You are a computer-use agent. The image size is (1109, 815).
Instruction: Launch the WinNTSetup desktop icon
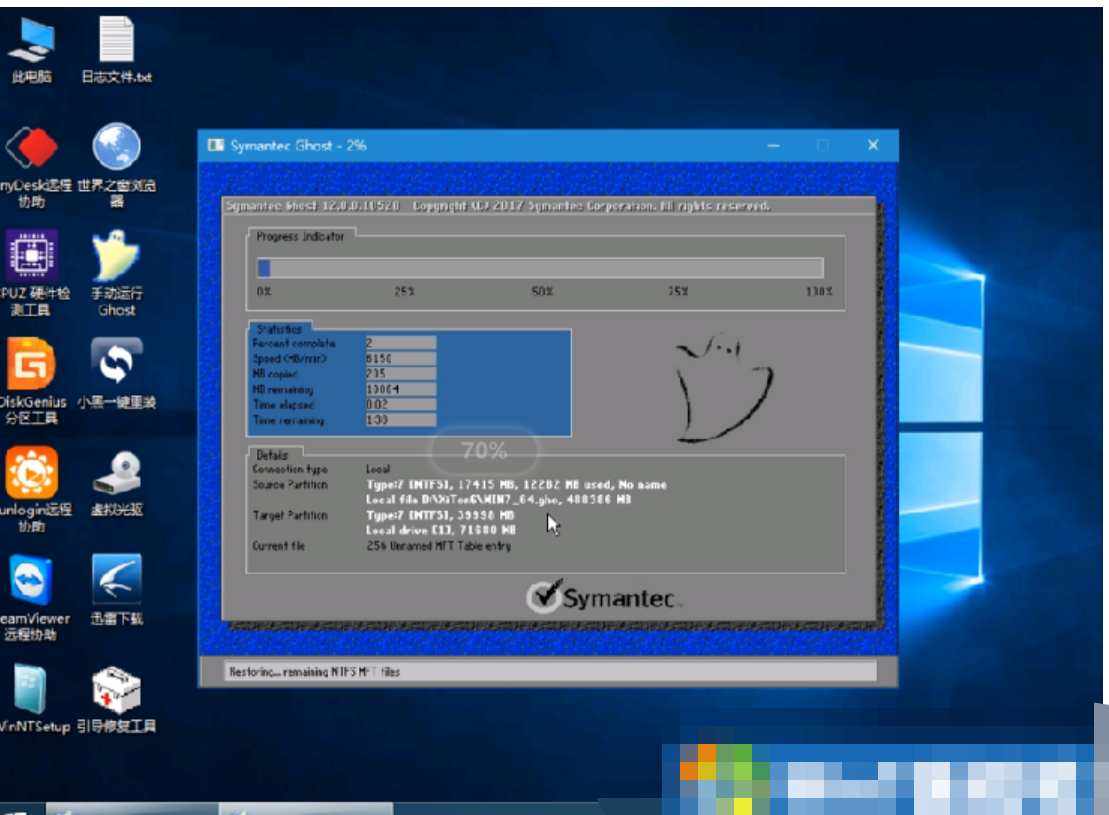(x=32, y=690)
